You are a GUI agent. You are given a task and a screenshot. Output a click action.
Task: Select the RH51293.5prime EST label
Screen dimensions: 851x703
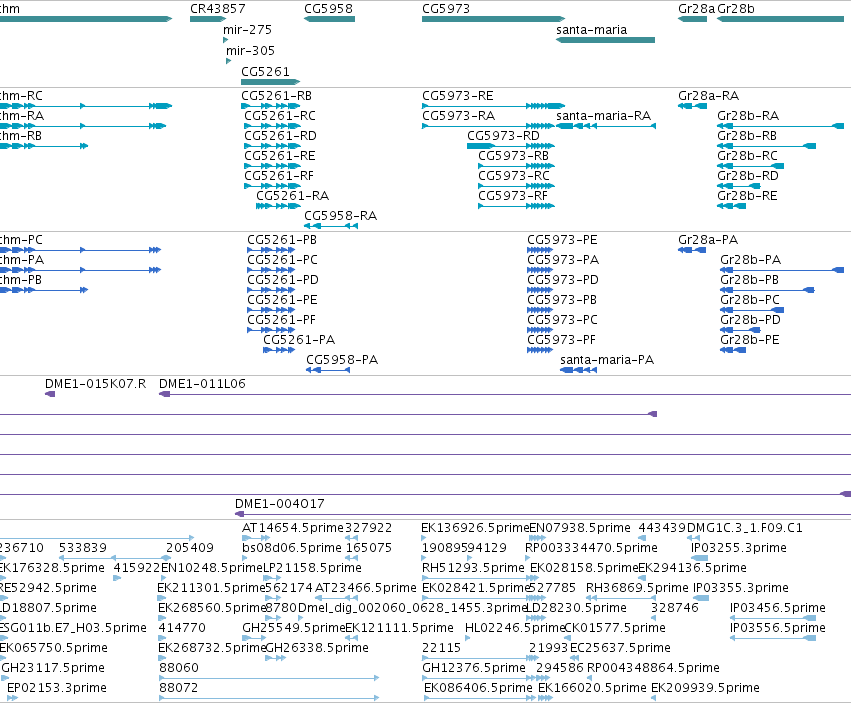pos(473,568)
